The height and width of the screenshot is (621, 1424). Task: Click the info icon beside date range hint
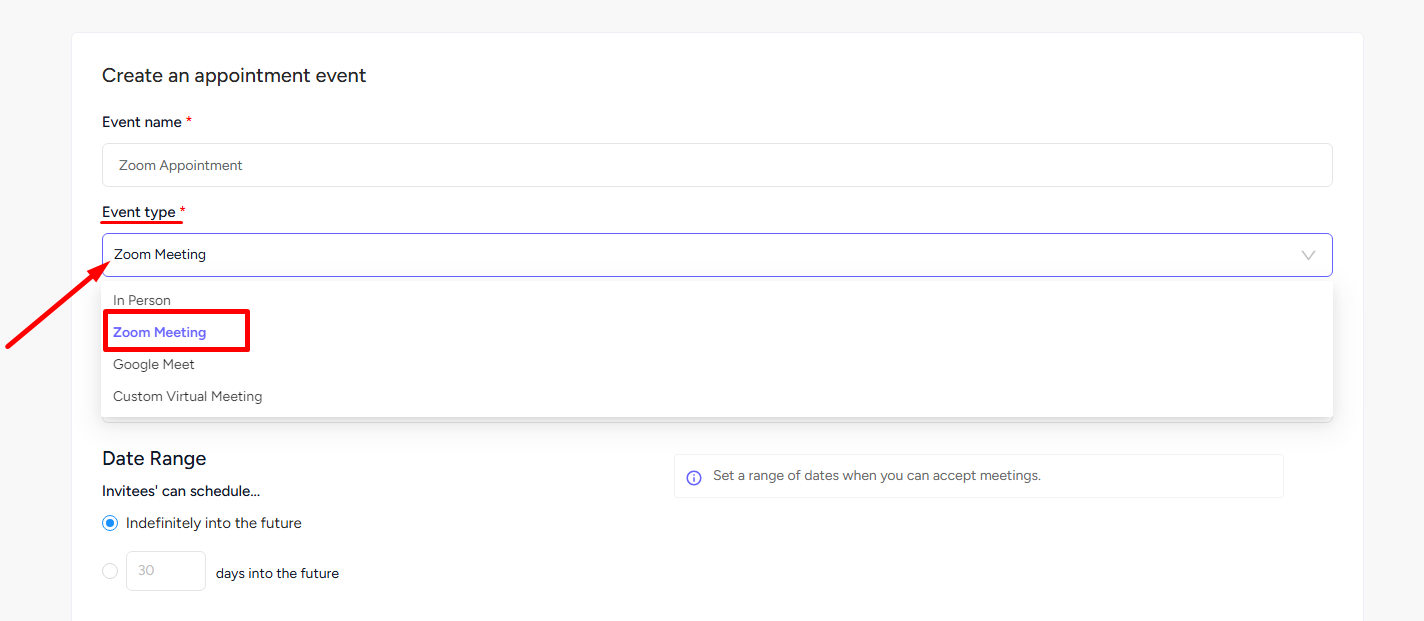[x=694, y=478]
